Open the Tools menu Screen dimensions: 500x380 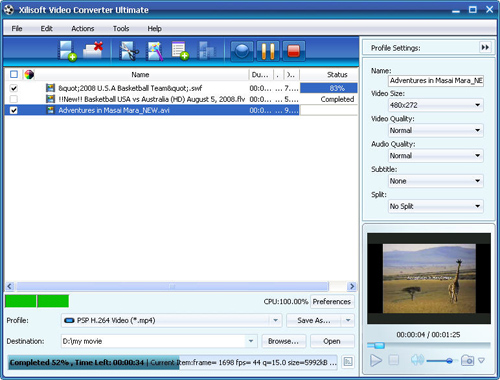click(121, 29)
